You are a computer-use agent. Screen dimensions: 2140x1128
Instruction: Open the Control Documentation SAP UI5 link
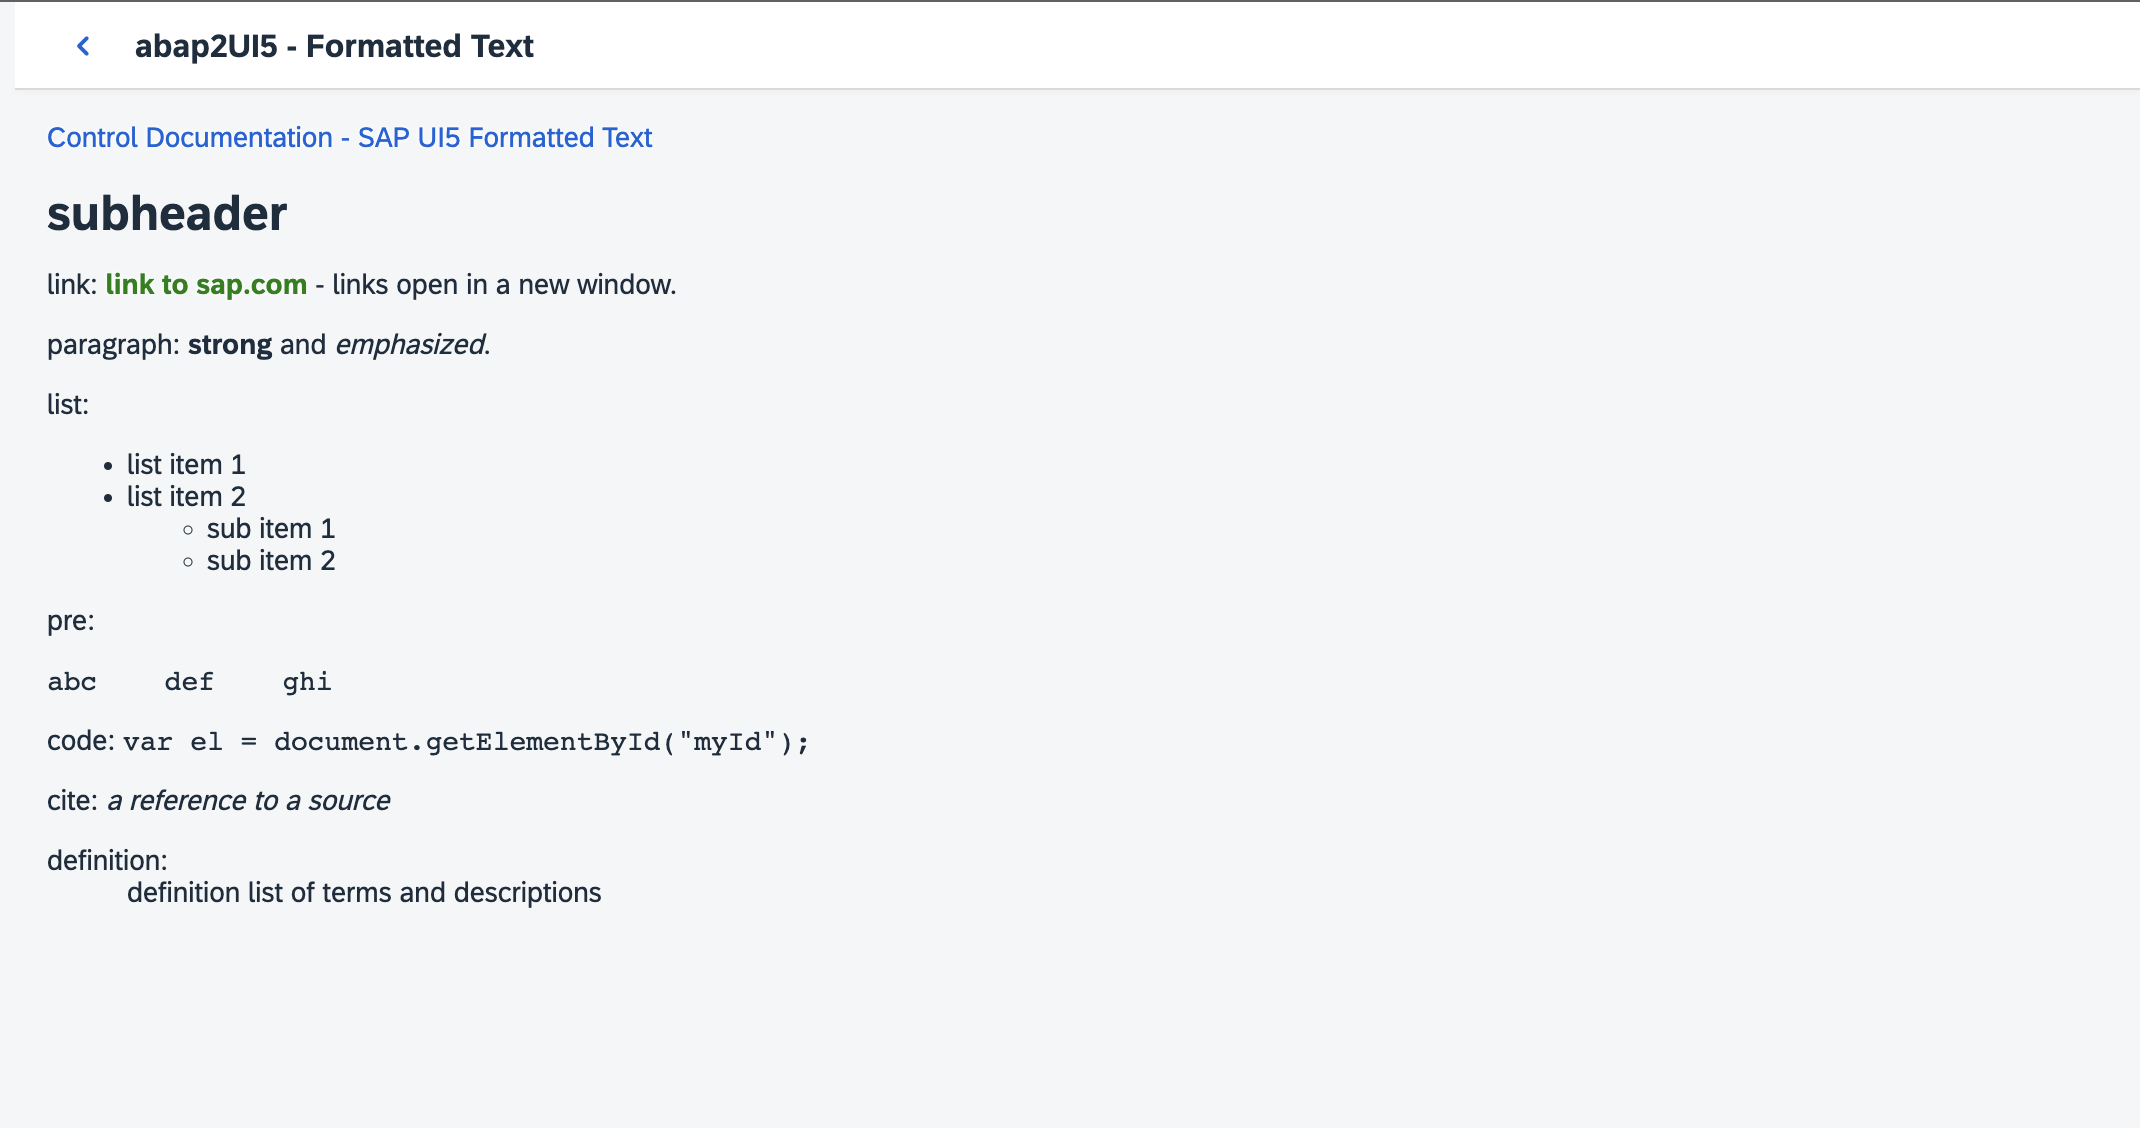pos(349,137)
